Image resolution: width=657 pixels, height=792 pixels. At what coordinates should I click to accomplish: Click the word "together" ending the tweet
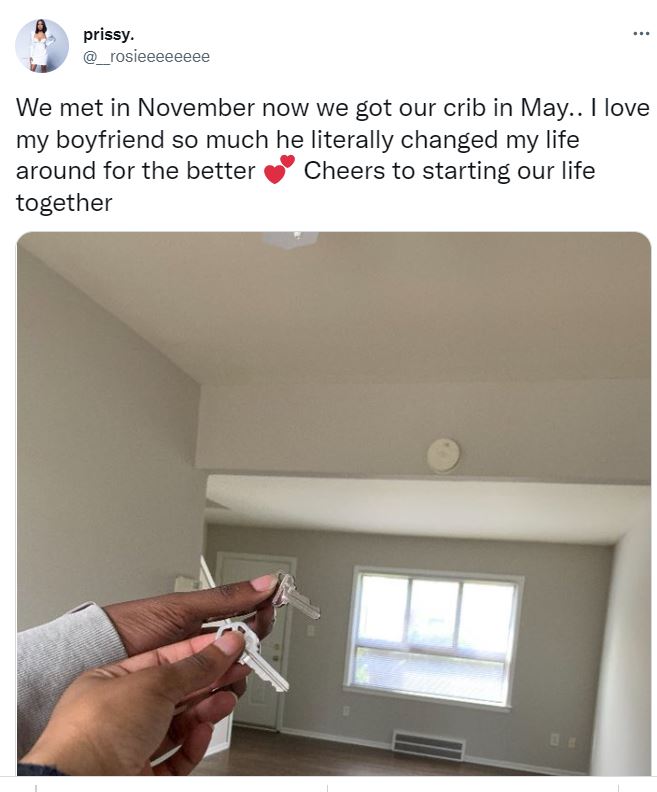(64, 203)
